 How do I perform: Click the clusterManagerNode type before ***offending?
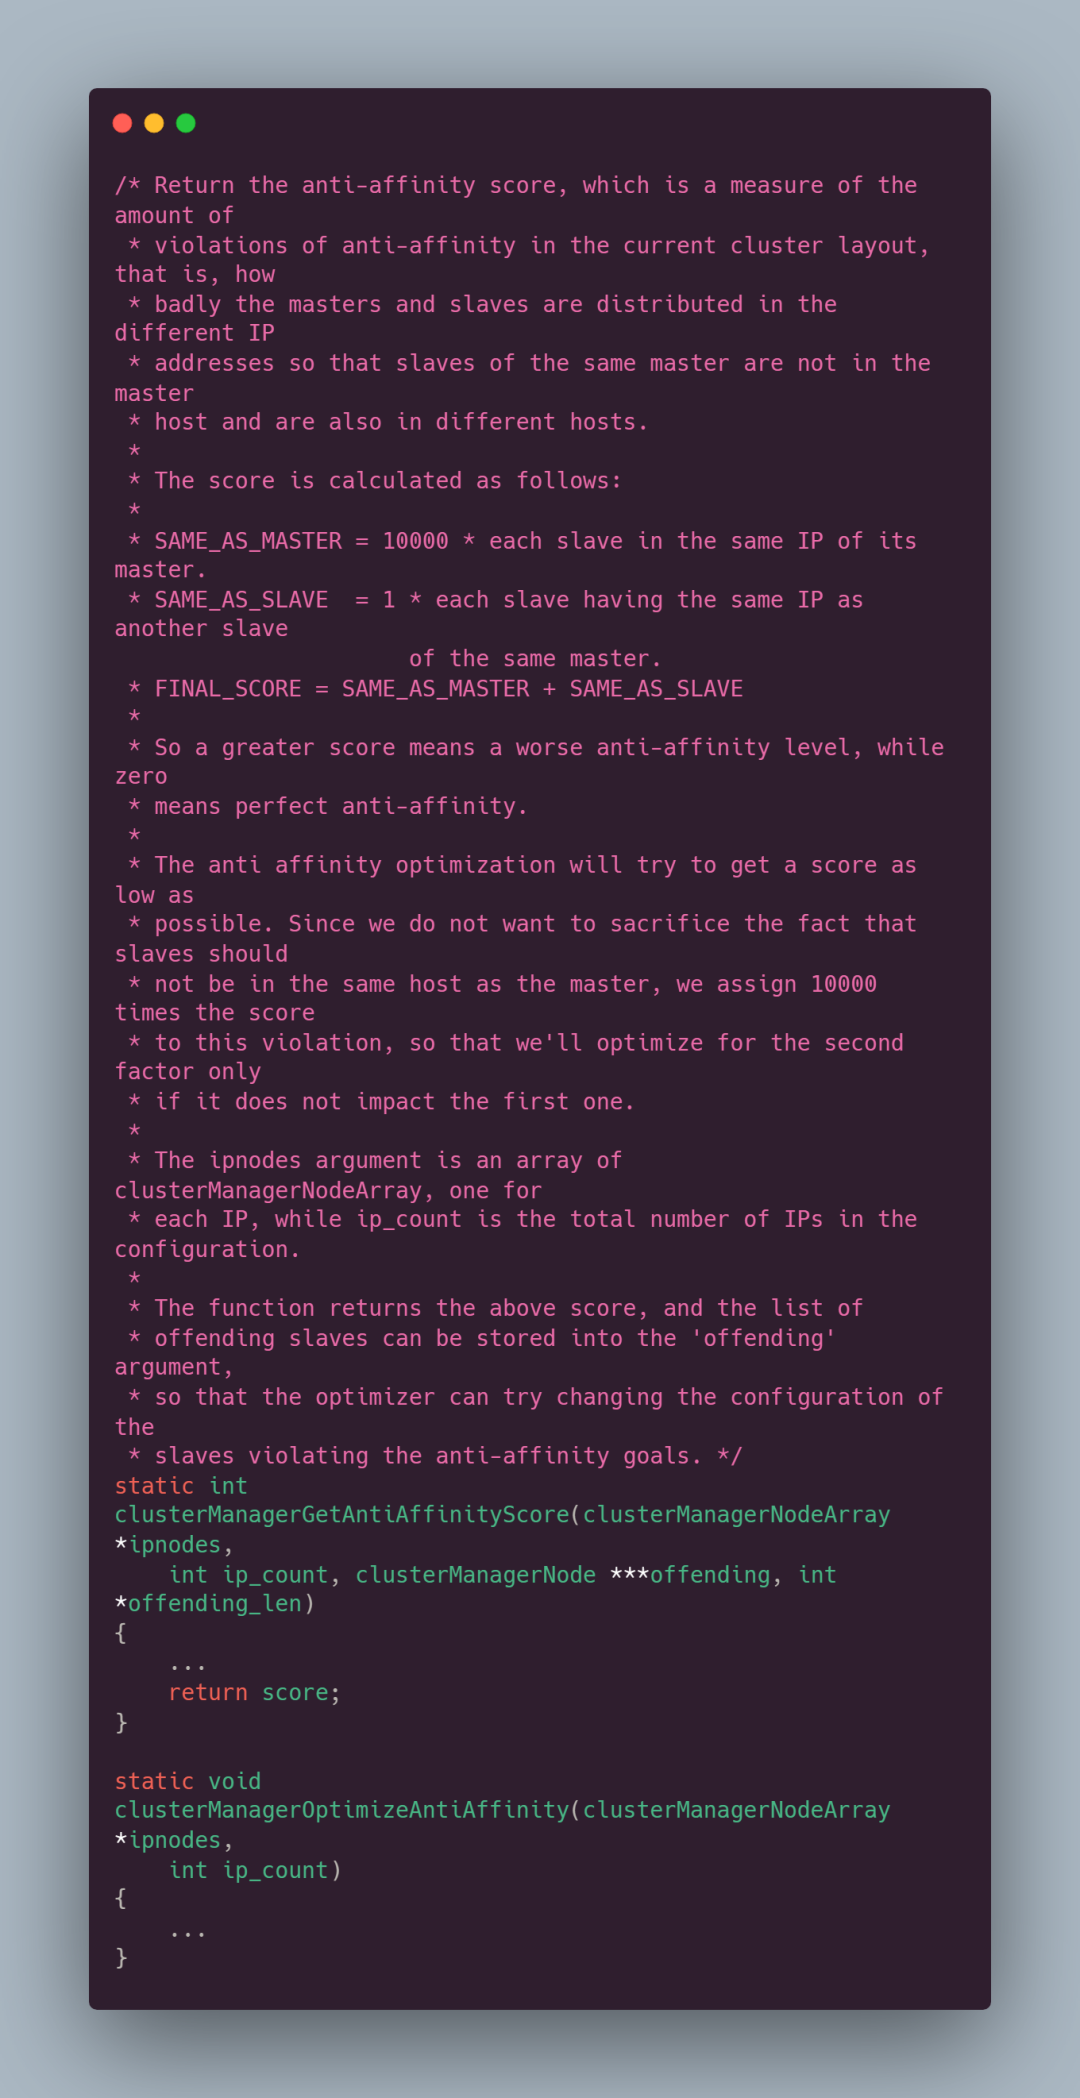(x=475, y=1575)
